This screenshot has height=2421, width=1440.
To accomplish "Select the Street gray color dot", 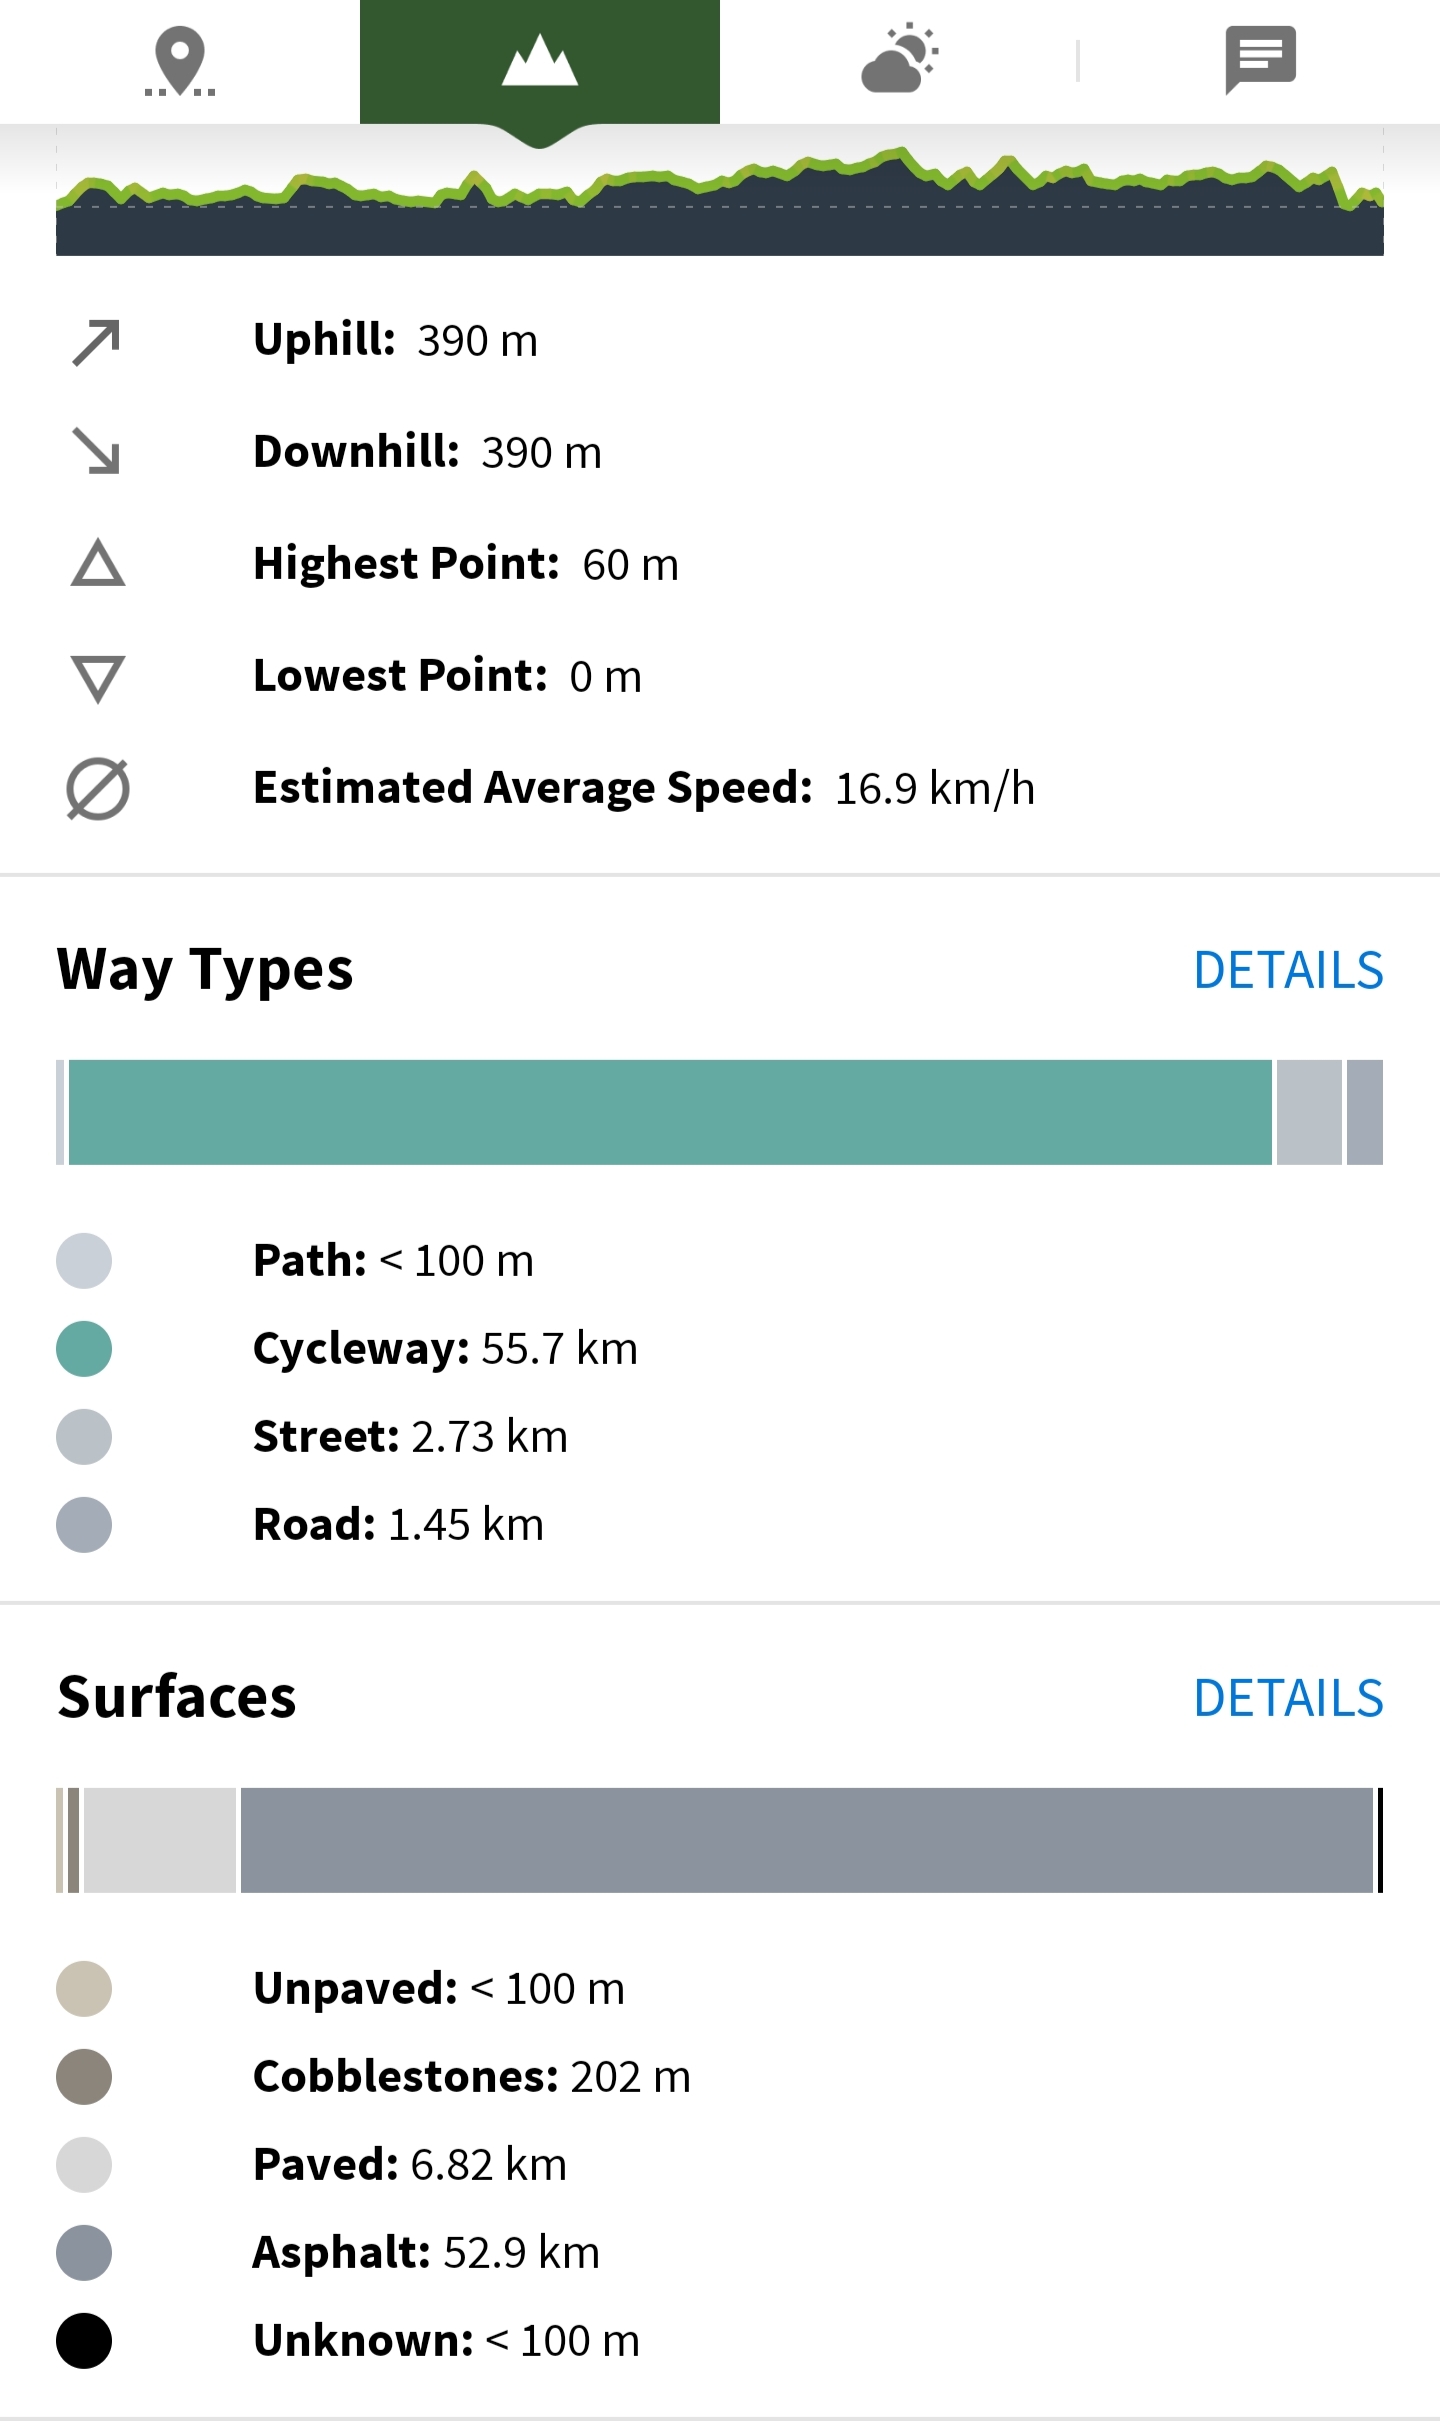I will pyautogui.click(x=84, y=1437).
